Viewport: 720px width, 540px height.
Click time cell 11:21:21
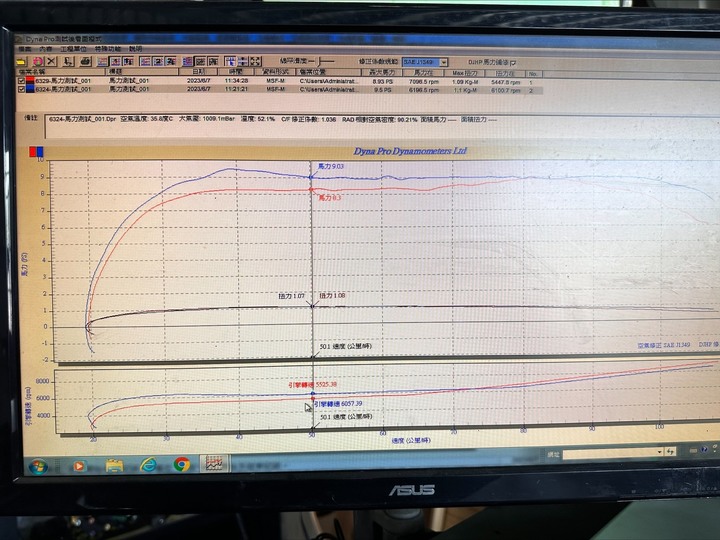click(x=236, y=89)
